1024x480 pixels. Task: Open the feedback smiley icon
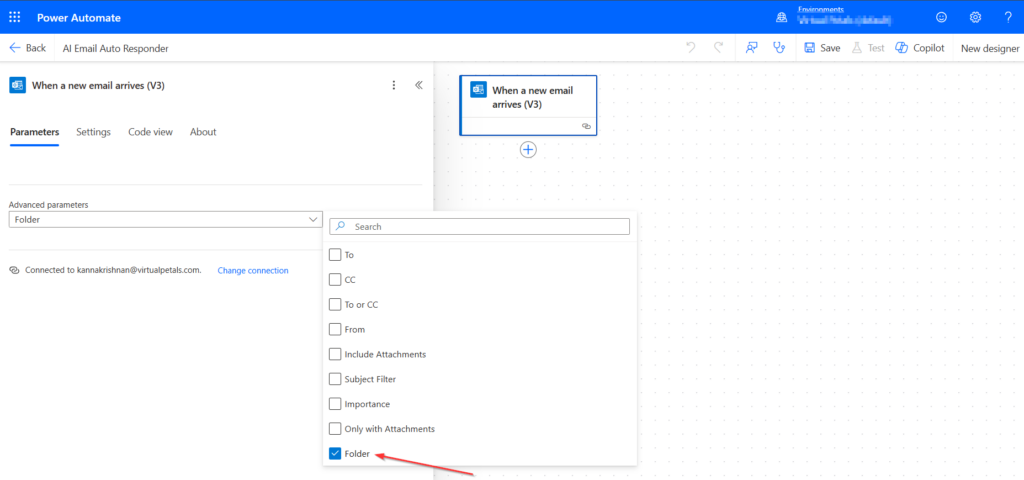[x=941, y=18]
